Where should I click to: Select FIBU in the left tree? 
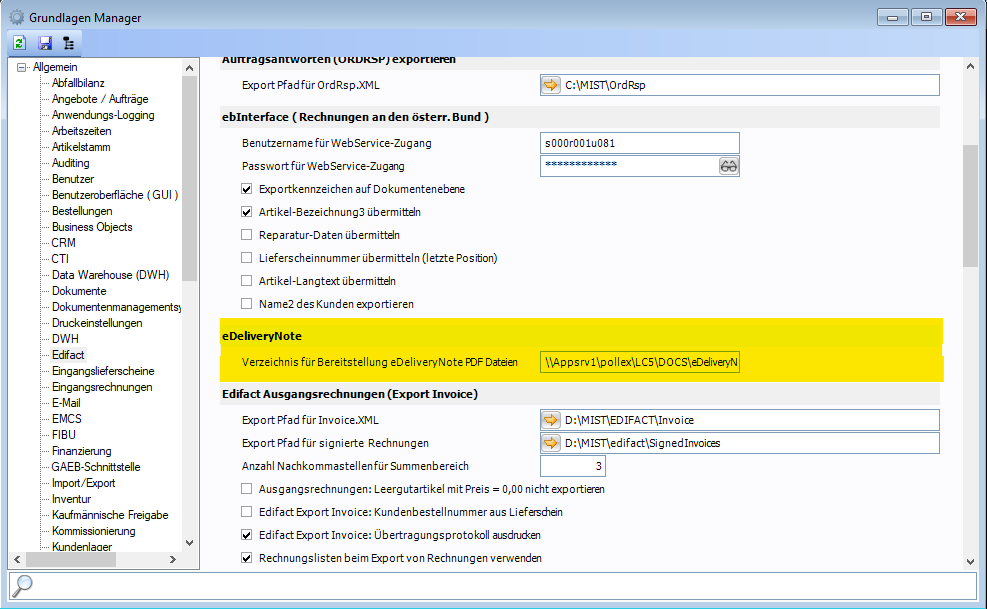click(64, 435)
